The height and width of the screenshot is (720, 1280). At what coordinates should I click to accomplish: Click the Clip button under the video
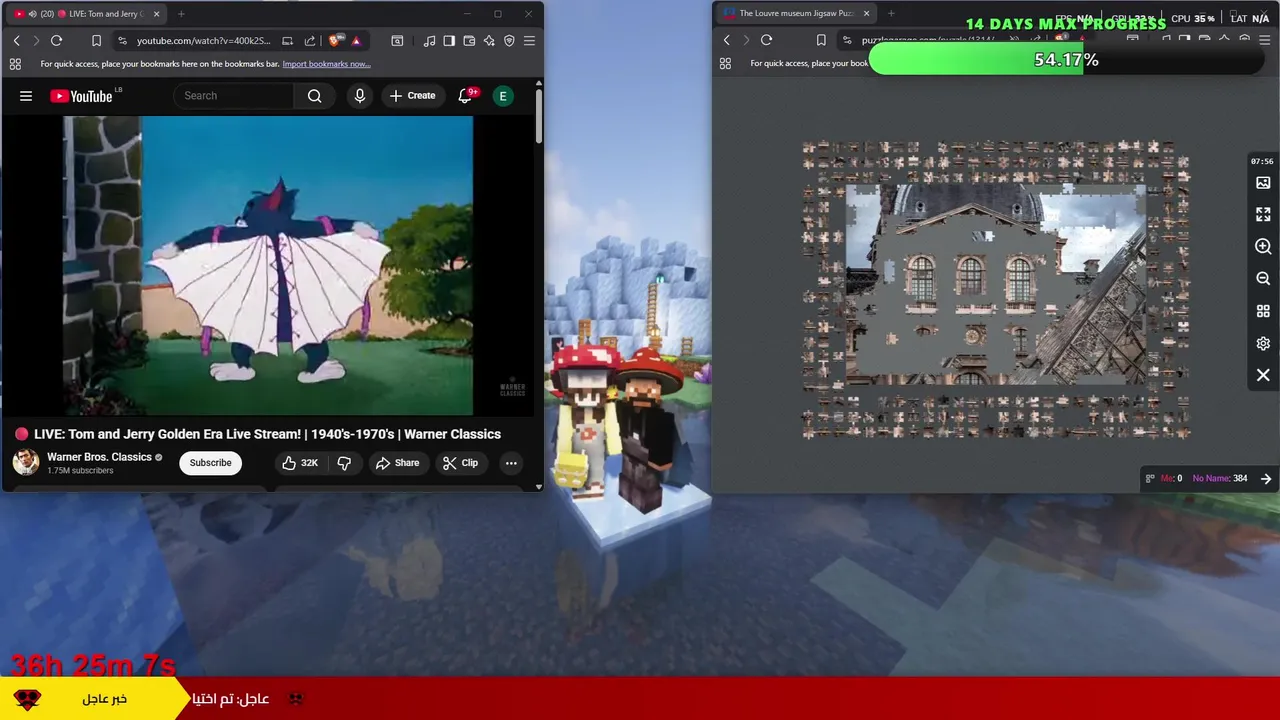point(460,463)
